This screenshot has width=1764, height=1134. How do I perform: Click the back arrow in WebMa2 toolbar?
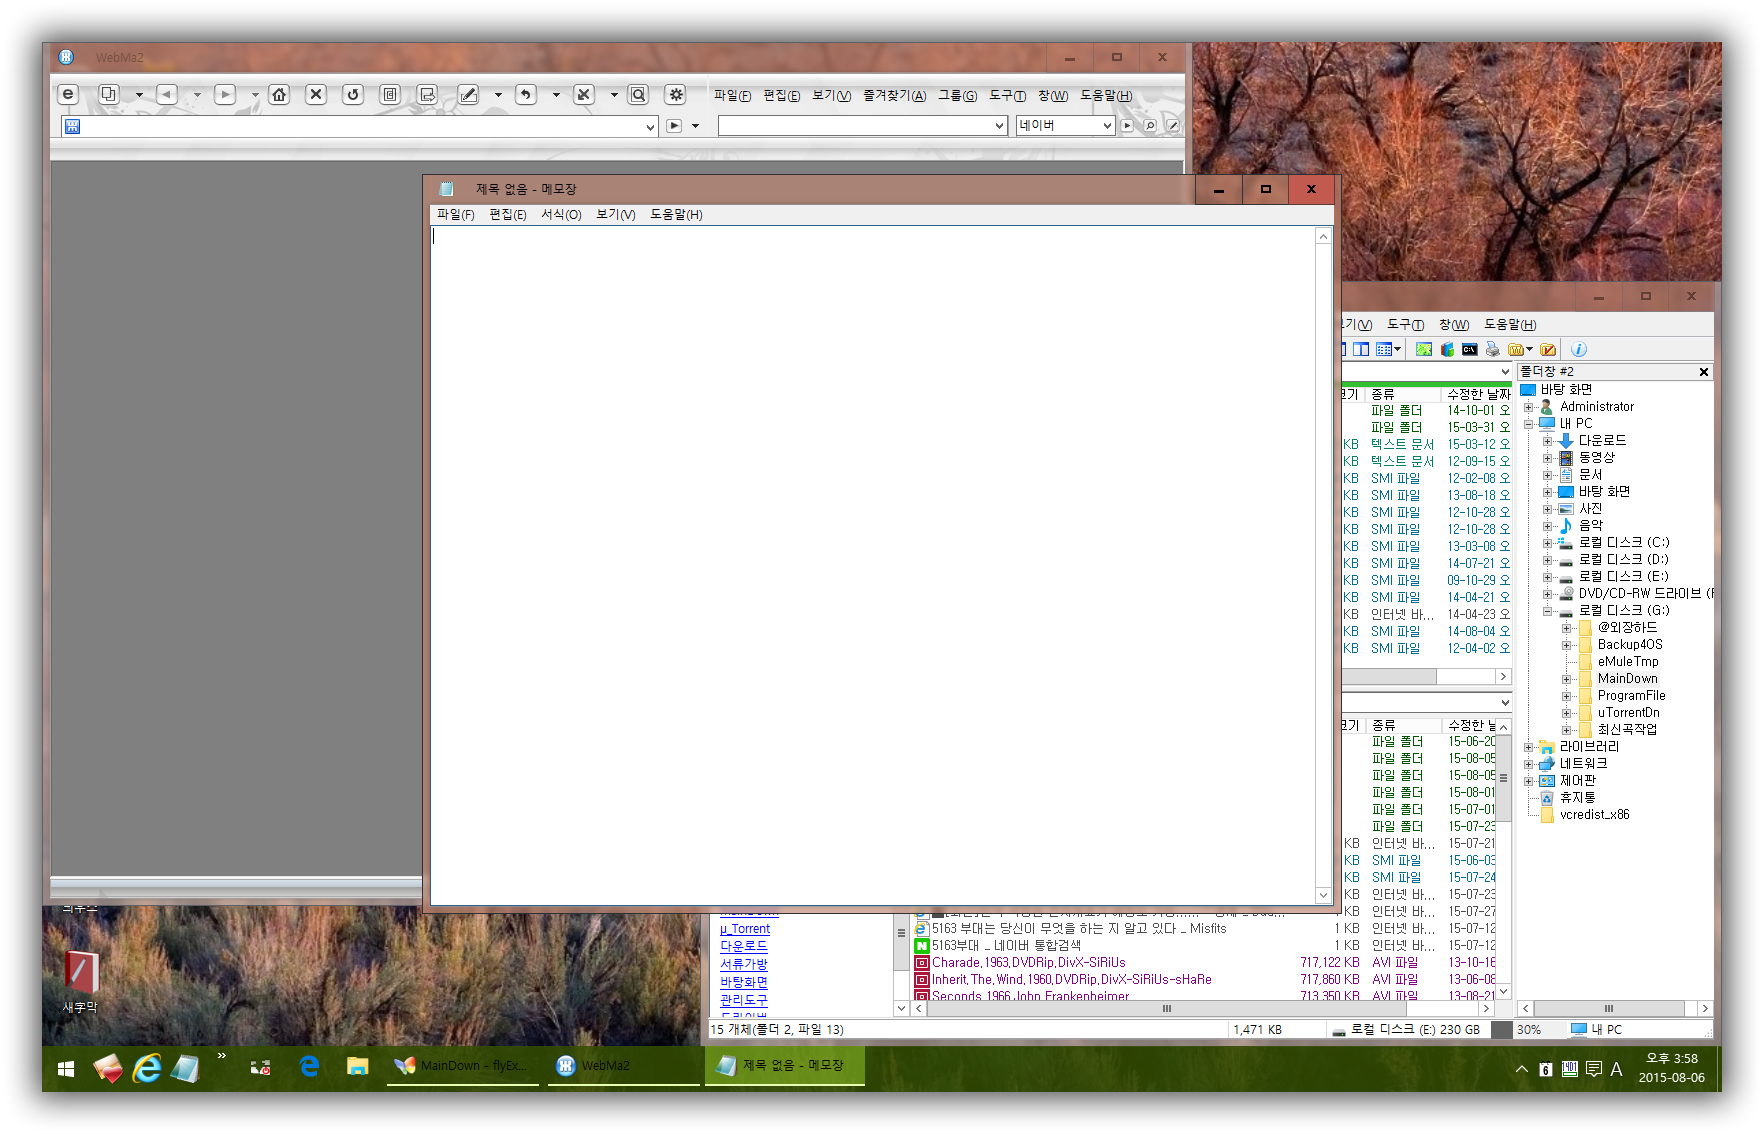(167, 95)
